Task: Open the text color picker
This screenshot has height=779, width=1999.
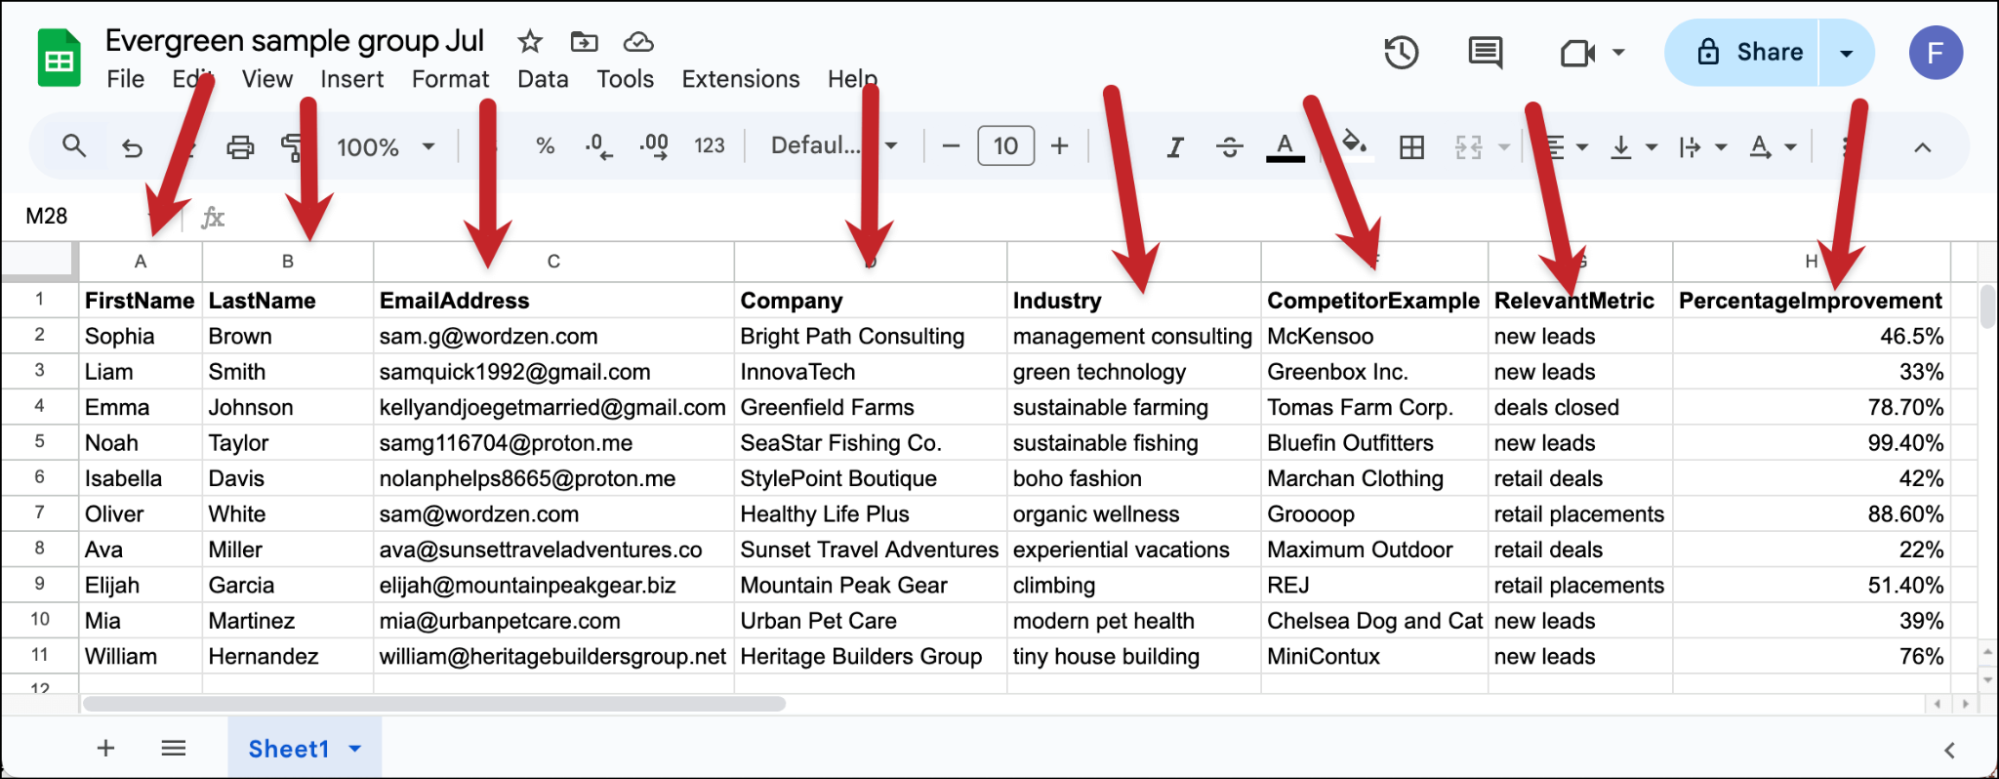Action: click(1285, 147)
